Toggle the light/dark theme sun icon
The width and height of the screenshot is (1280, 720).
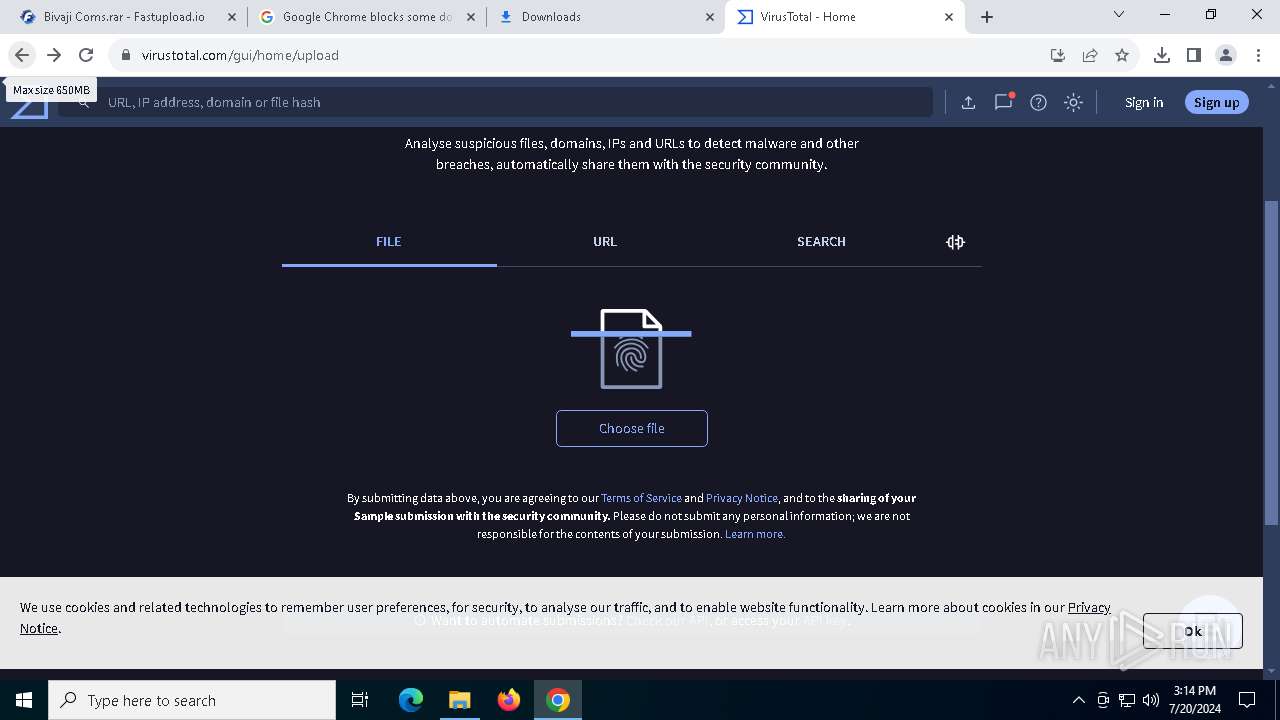coord(1073,102)
